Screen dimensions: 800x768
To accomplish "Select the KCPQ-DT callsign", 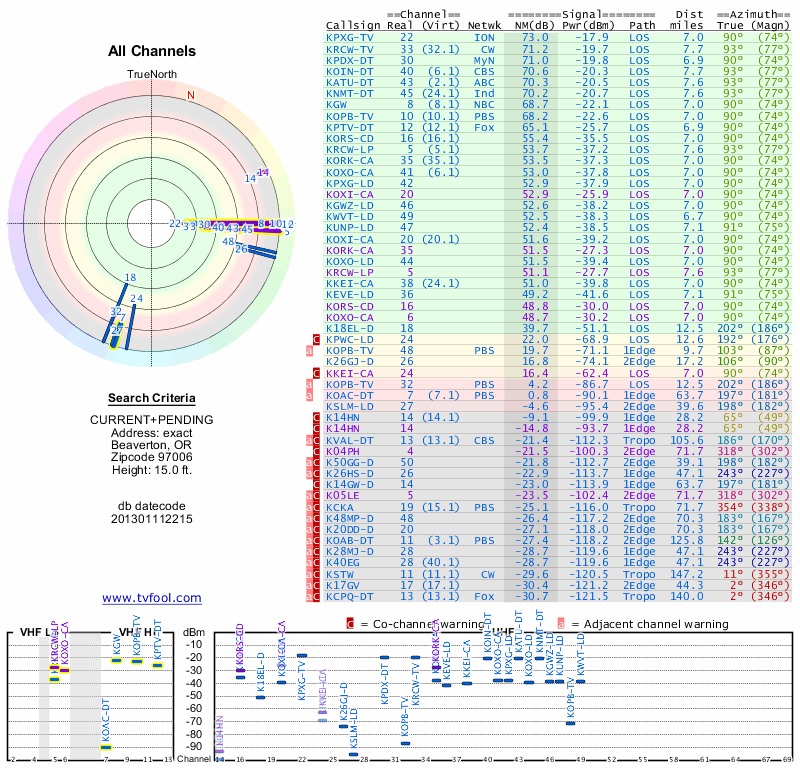I will 350,596.
